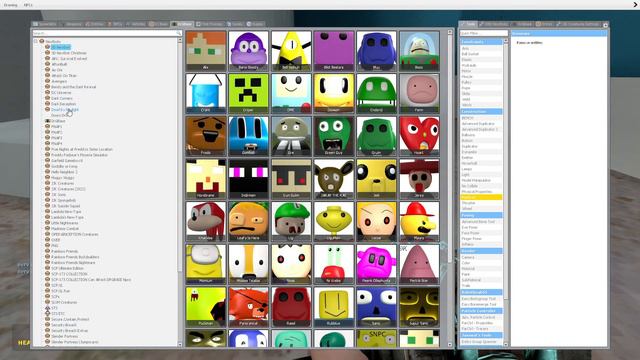The height and width of the screenshot is (360, 640).
Task: Open the 3D Nextbot Christmas category
Action: click(69, 53)
